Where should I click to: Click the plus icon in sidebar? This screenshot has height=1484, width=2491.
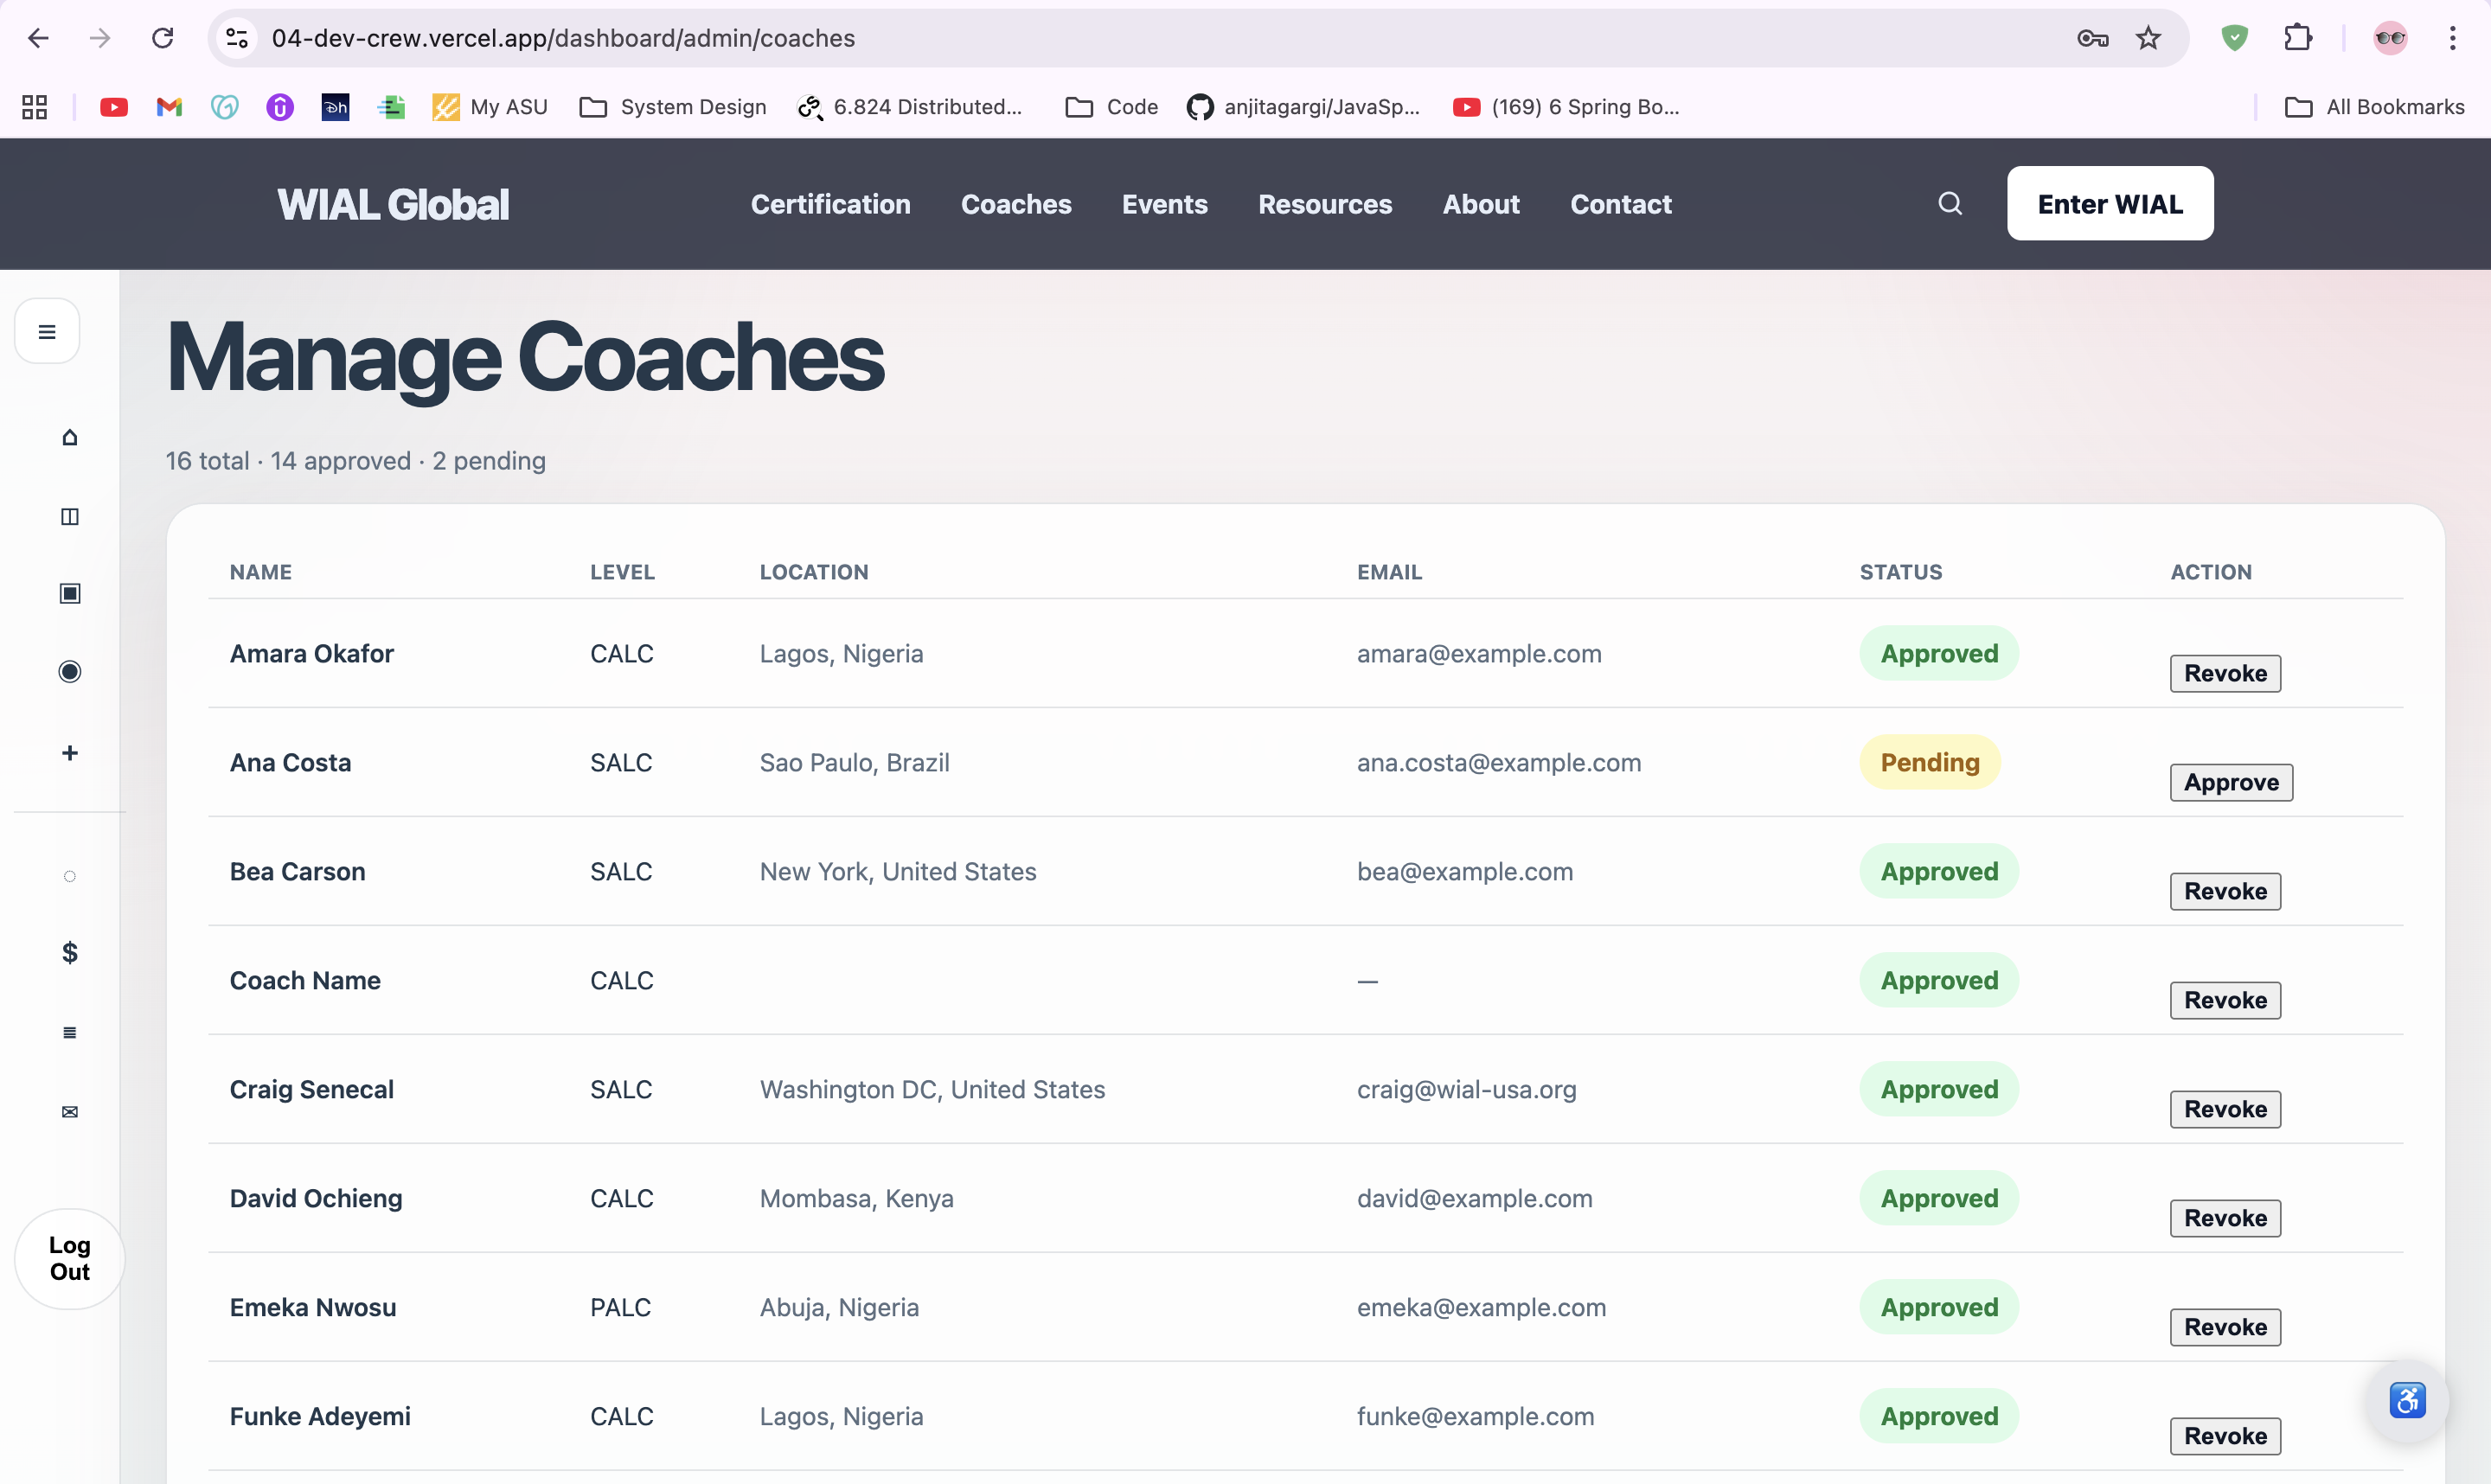click(x=69, y=753)
